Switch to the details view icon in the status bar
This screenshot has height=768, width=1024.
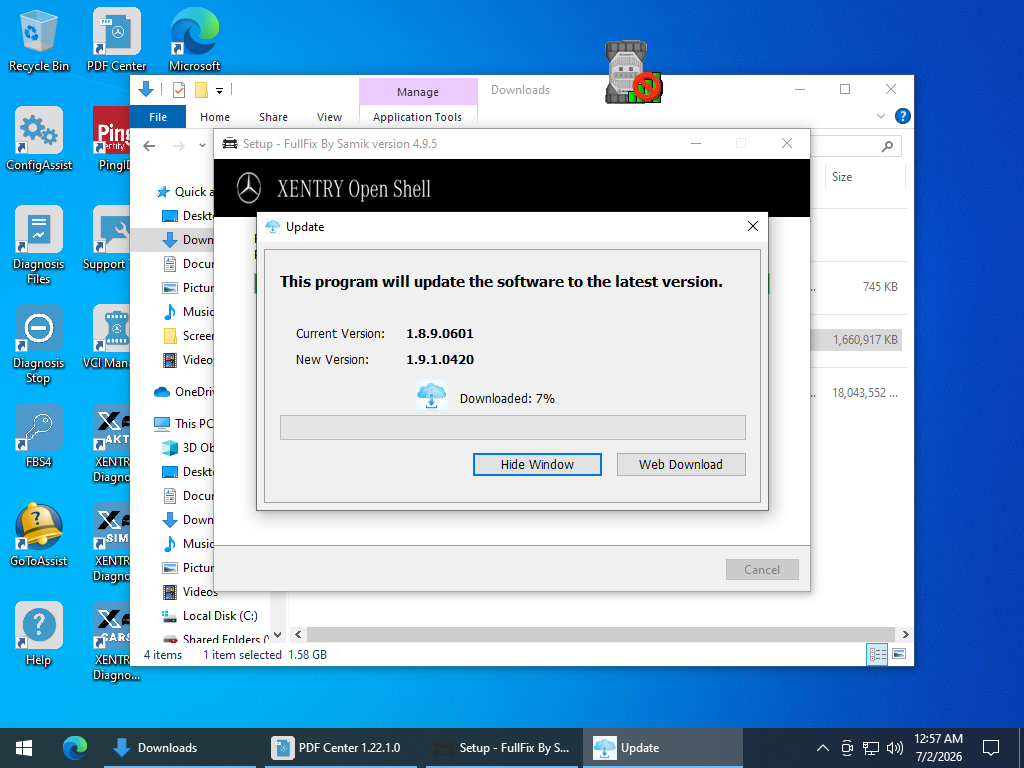pyautogui.click(x=877, y=654)
